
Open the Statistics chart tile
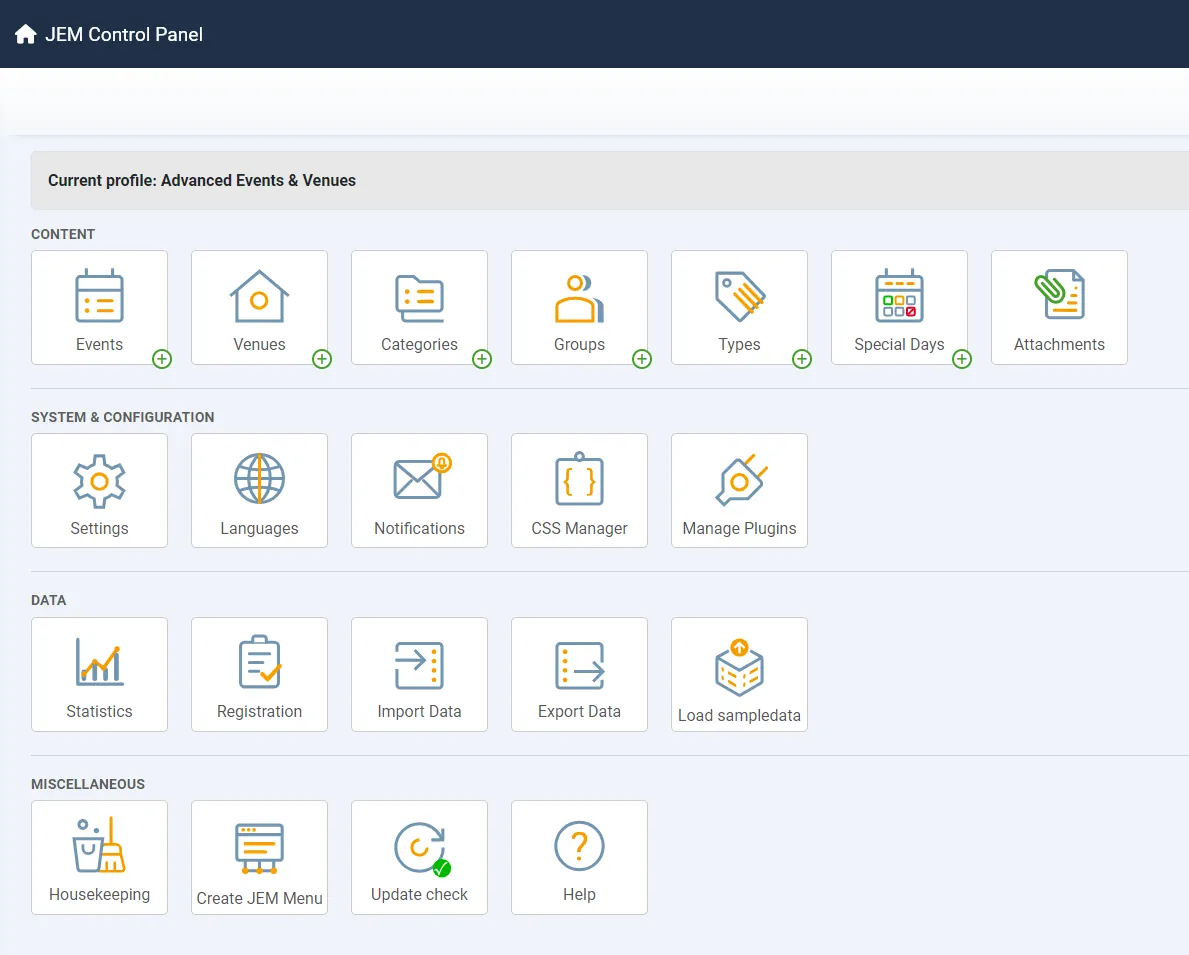(x=99, y=674)
